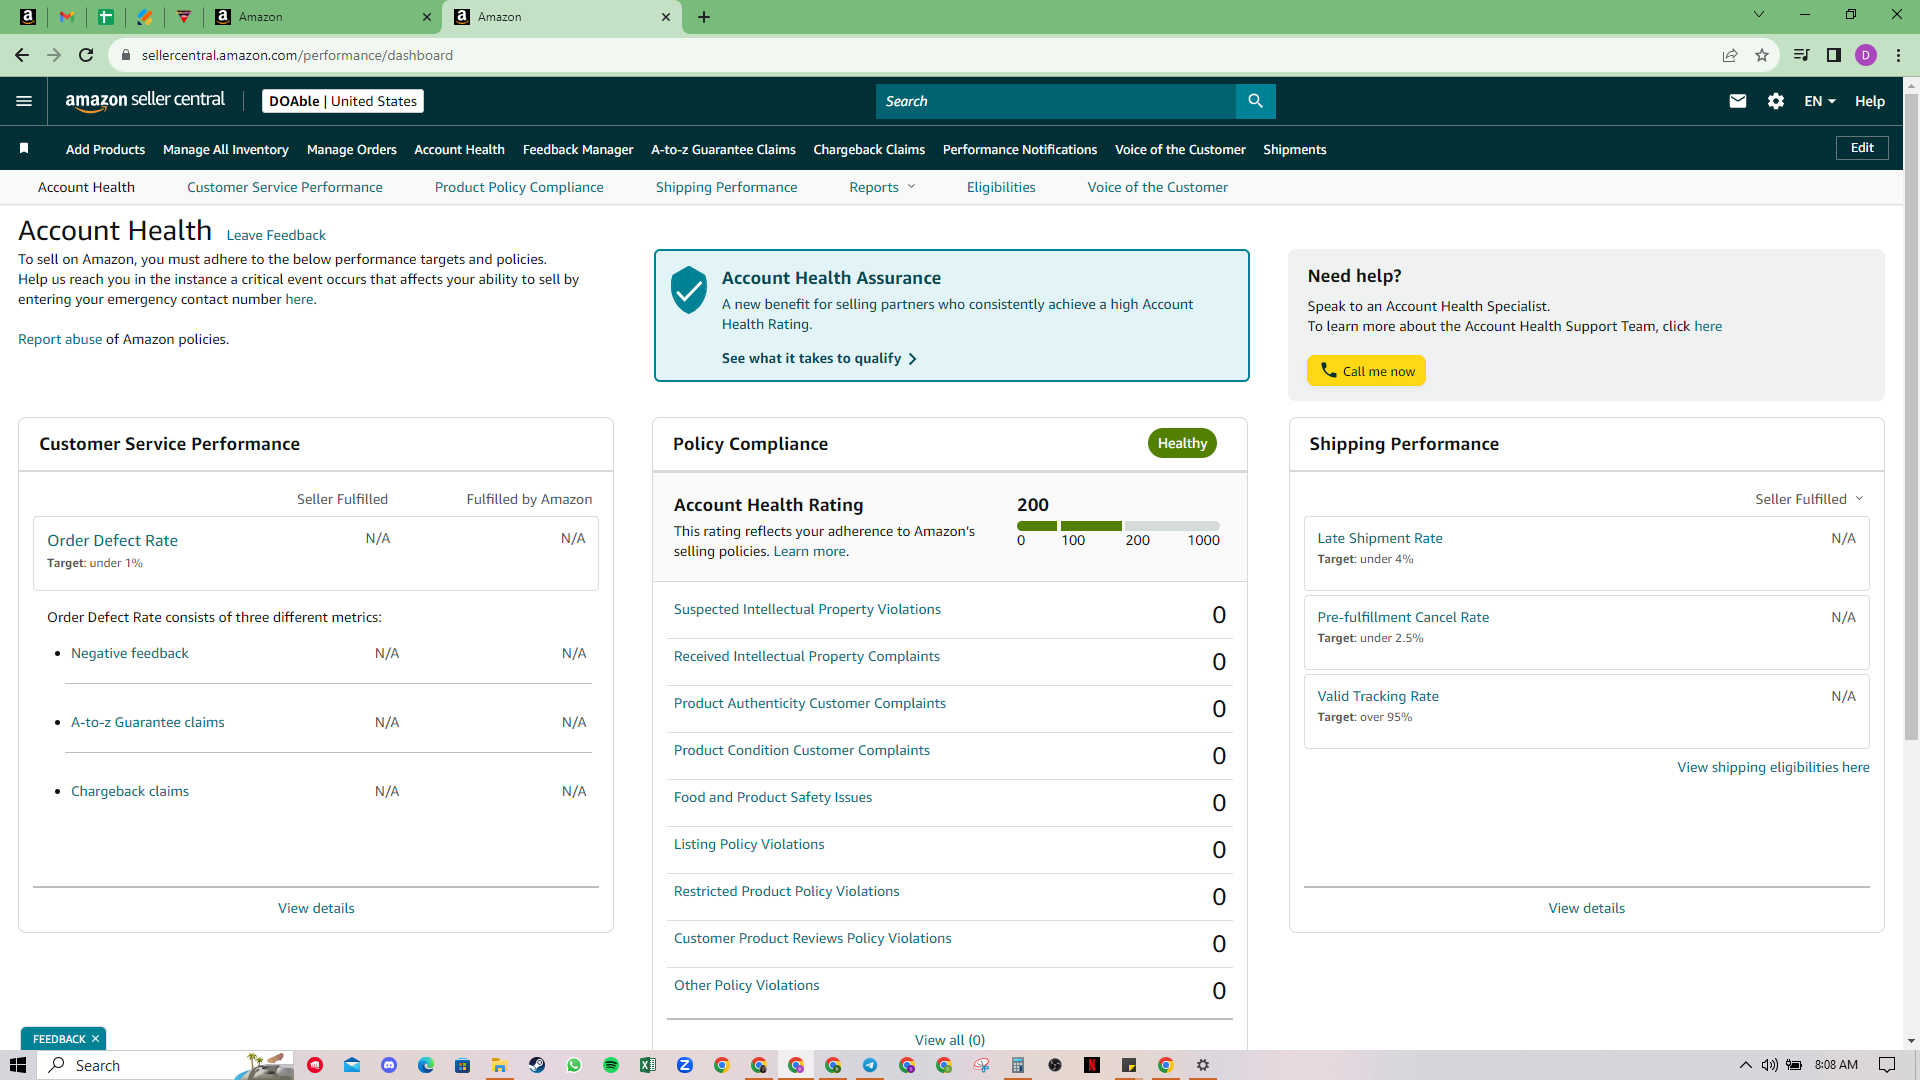Click the Account Health Rating progress bar

(1118, 525)
